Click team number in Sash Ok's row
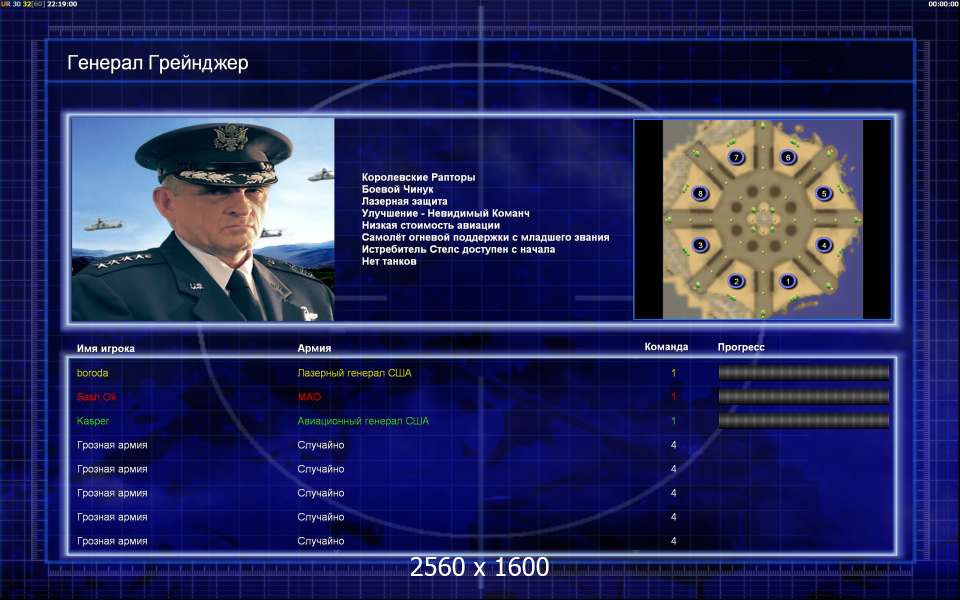 point(673,397)
